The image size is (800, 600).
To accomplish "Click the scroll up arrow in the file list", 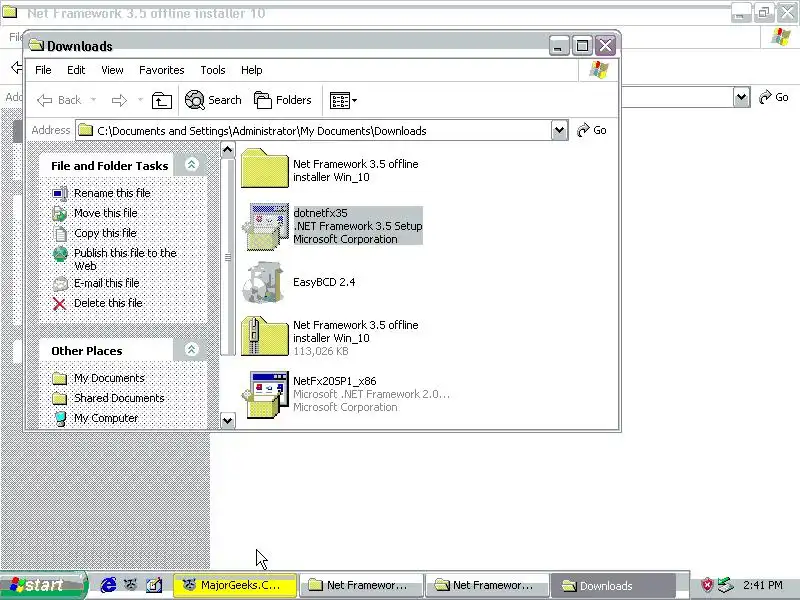I will pyautogui.click(x=228, y=150).
